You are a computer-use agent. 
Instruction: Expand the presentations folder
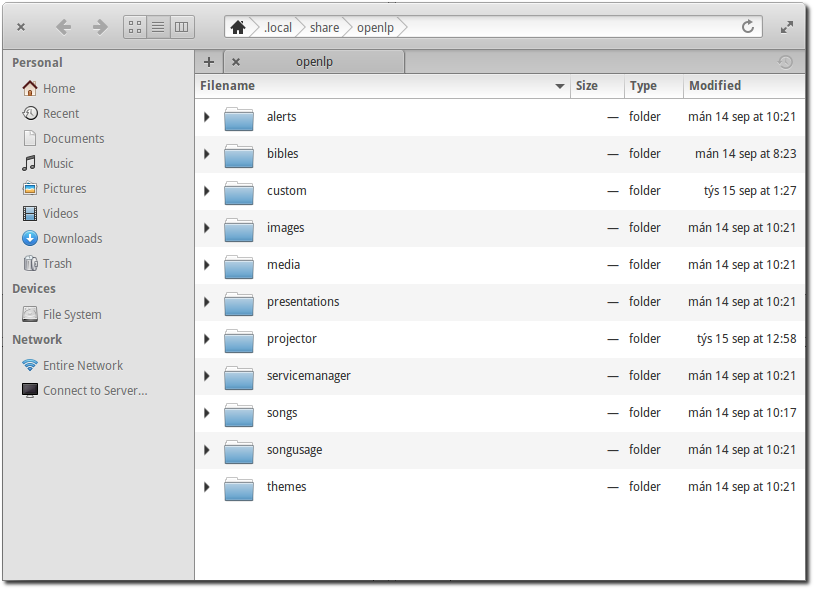pos(207,302)
